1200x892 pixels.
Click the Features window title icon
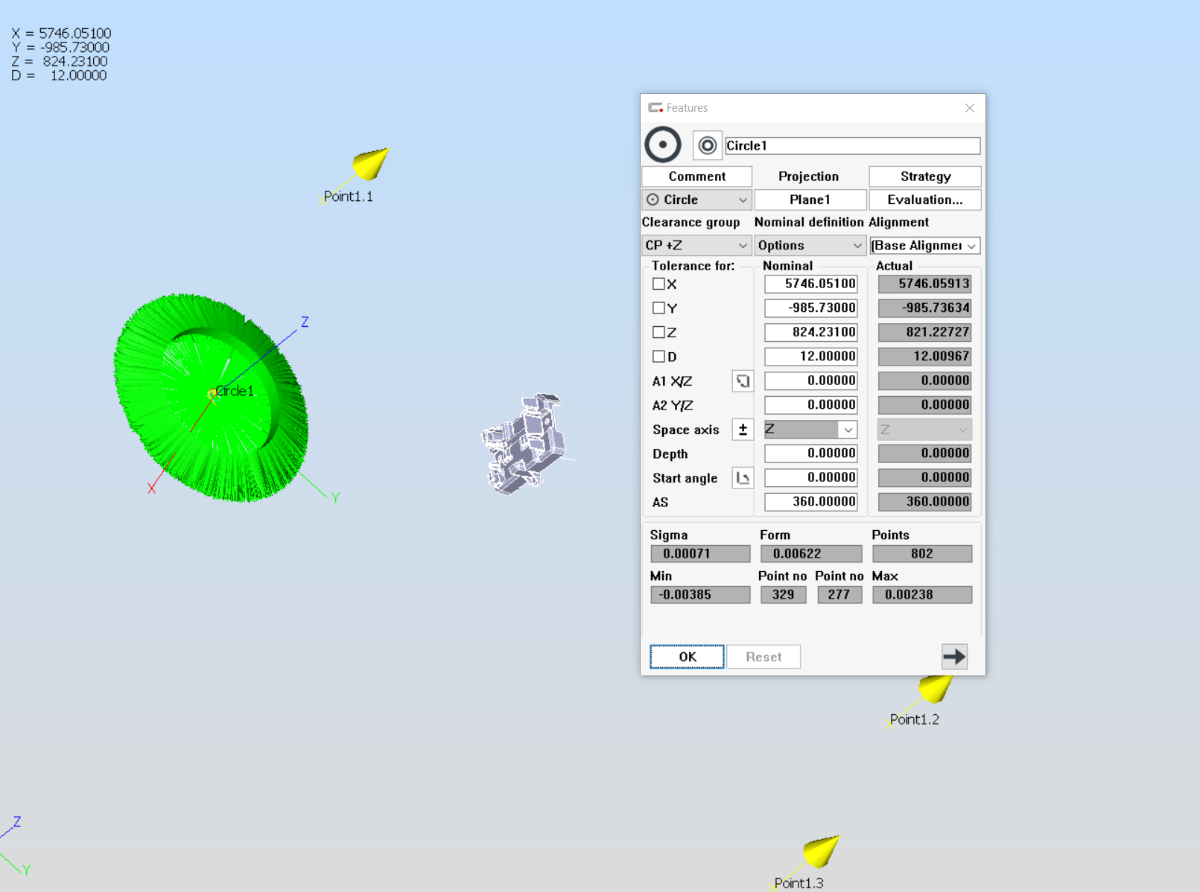point(656,108)
